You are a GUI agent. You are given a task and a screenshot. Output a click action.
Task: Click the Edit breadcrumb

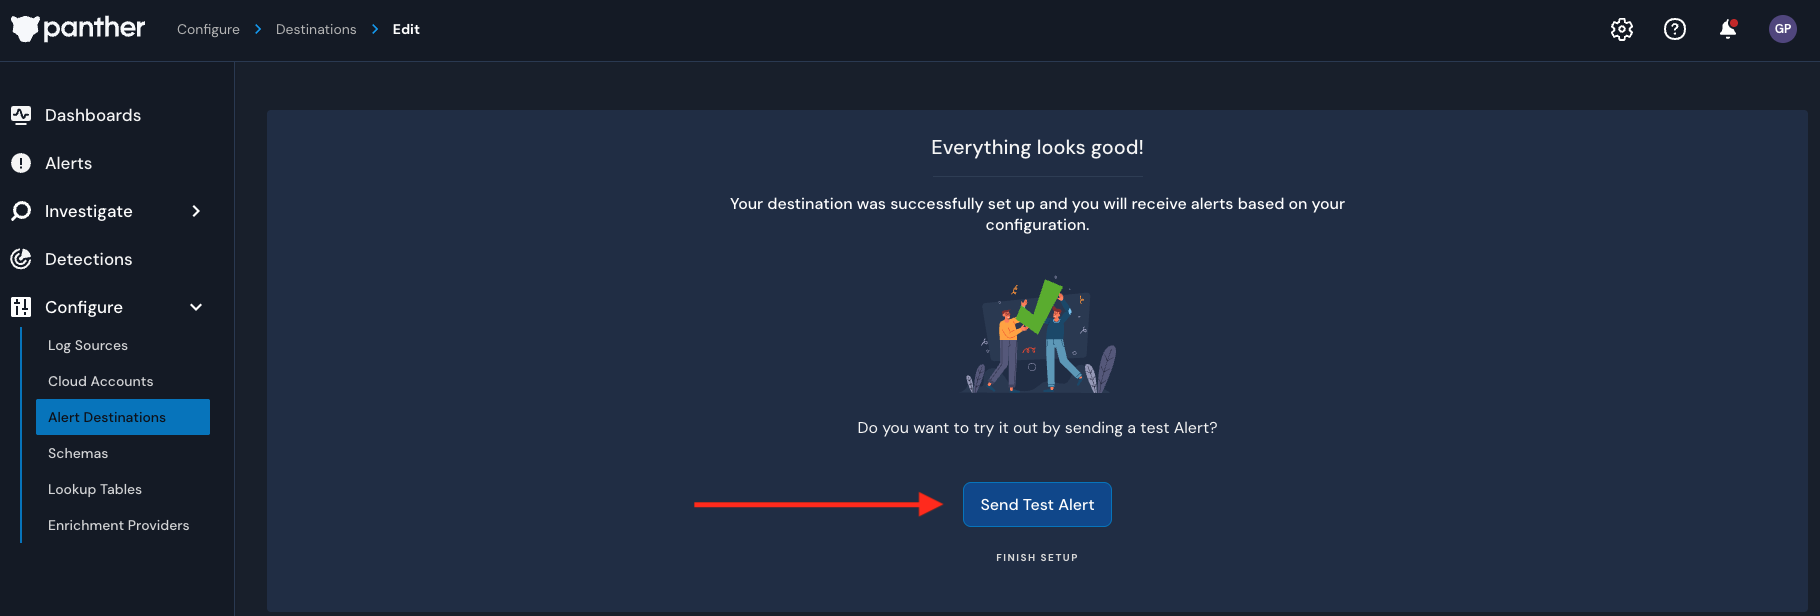tap(406, 29)
